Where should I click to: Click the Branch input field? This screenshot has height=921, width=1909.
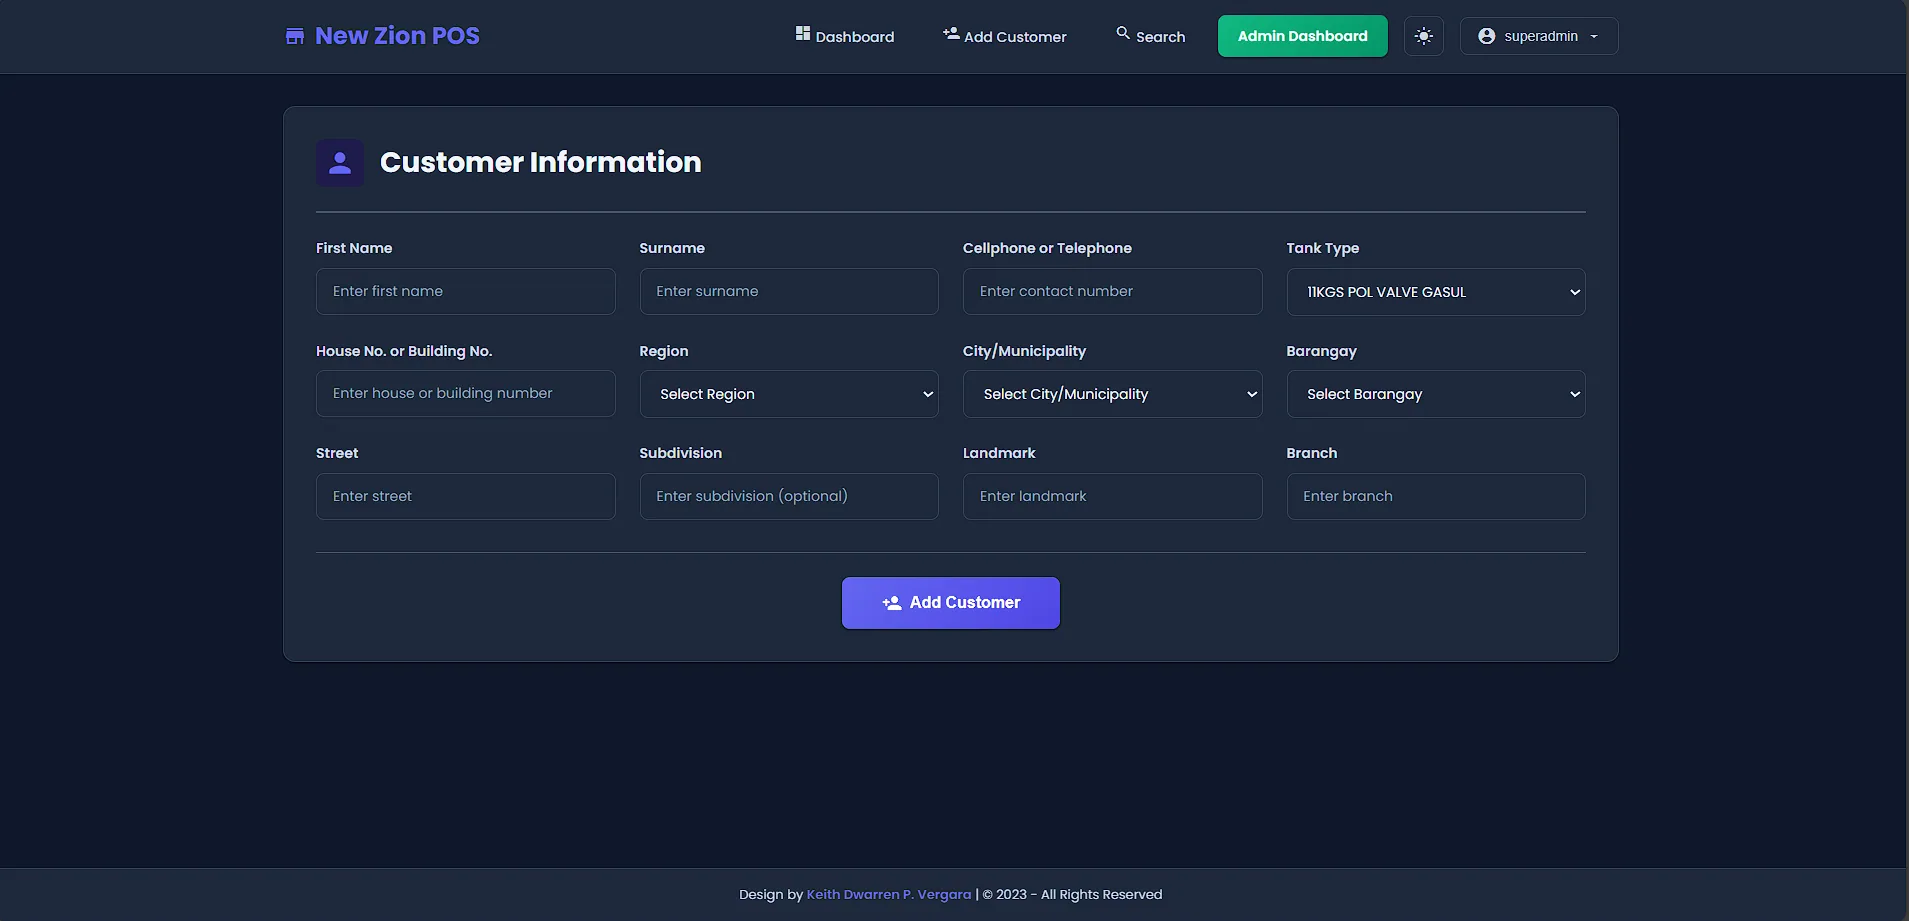pos(1436,496)
